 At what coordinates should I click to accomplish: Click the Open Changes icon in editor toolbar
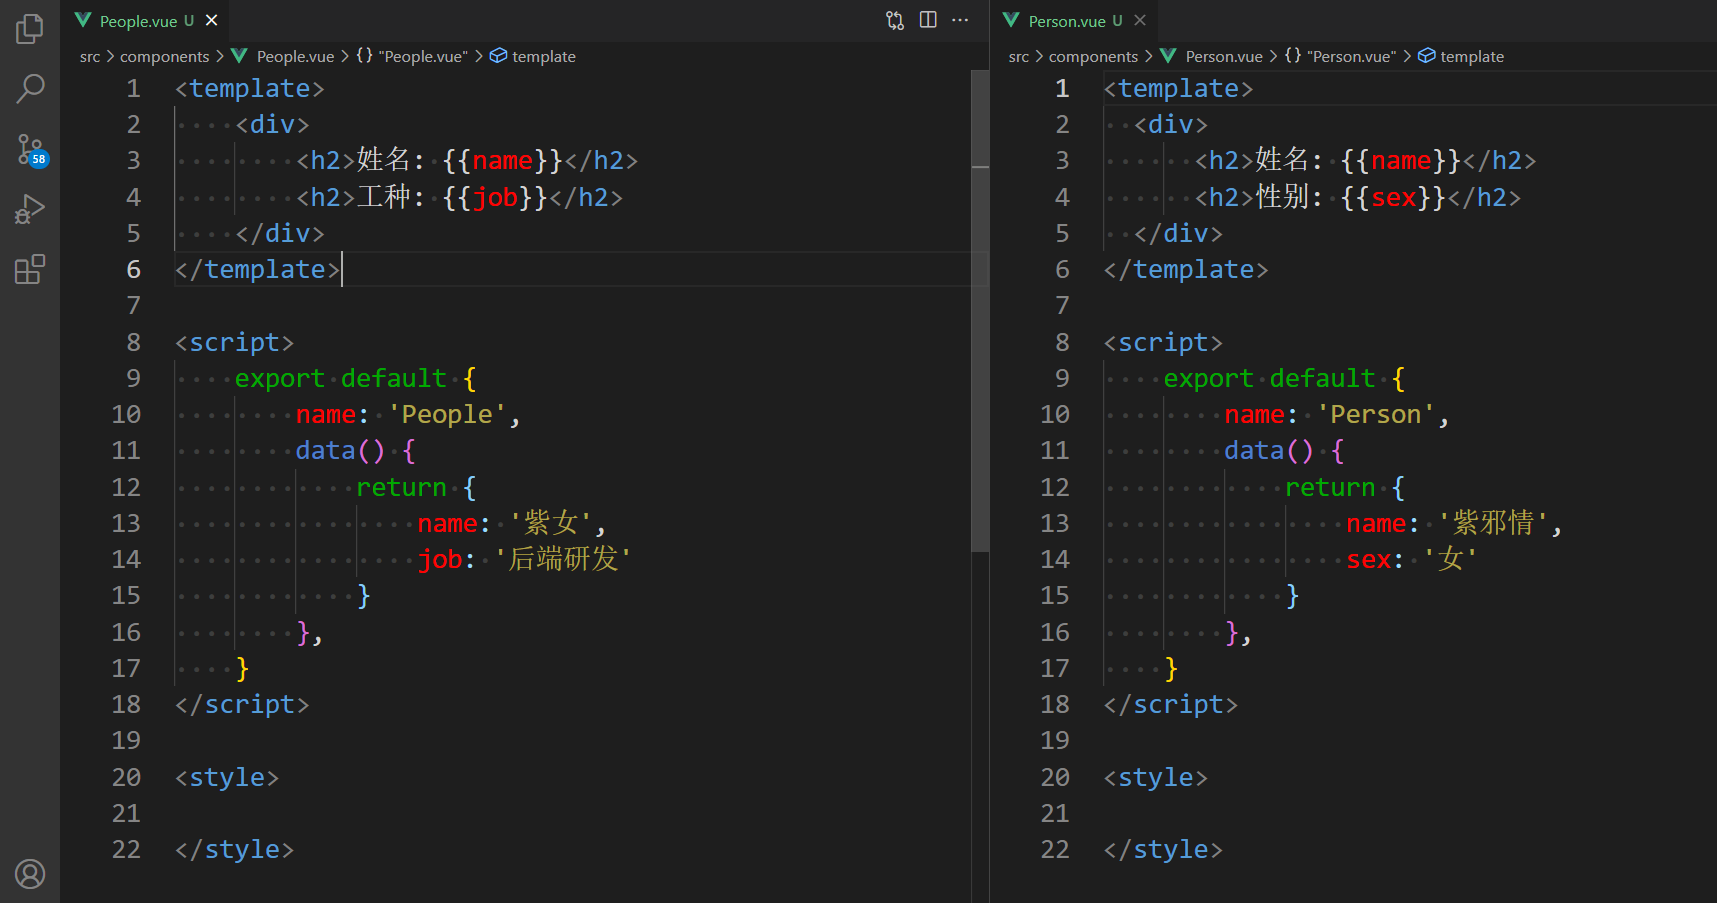point(895,20)
